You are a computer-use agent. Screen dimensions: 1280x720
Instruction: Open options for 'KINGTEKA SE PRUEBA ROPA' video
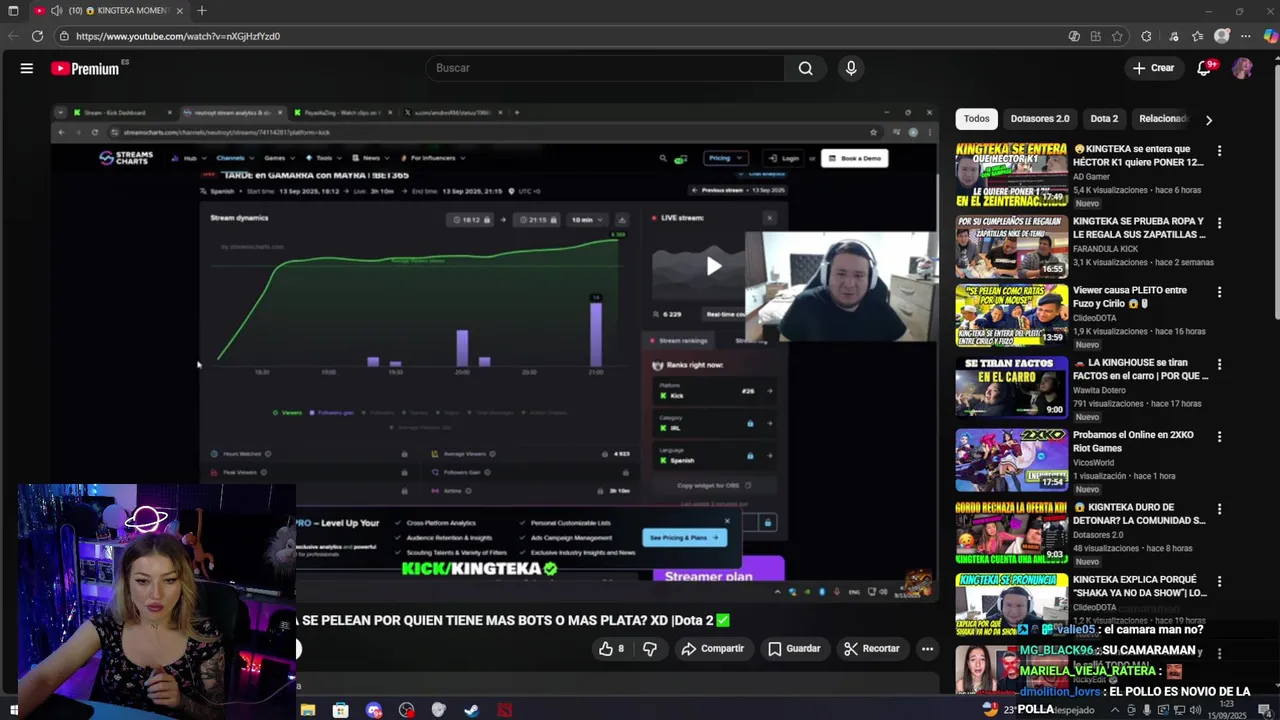coord(1219,223)
